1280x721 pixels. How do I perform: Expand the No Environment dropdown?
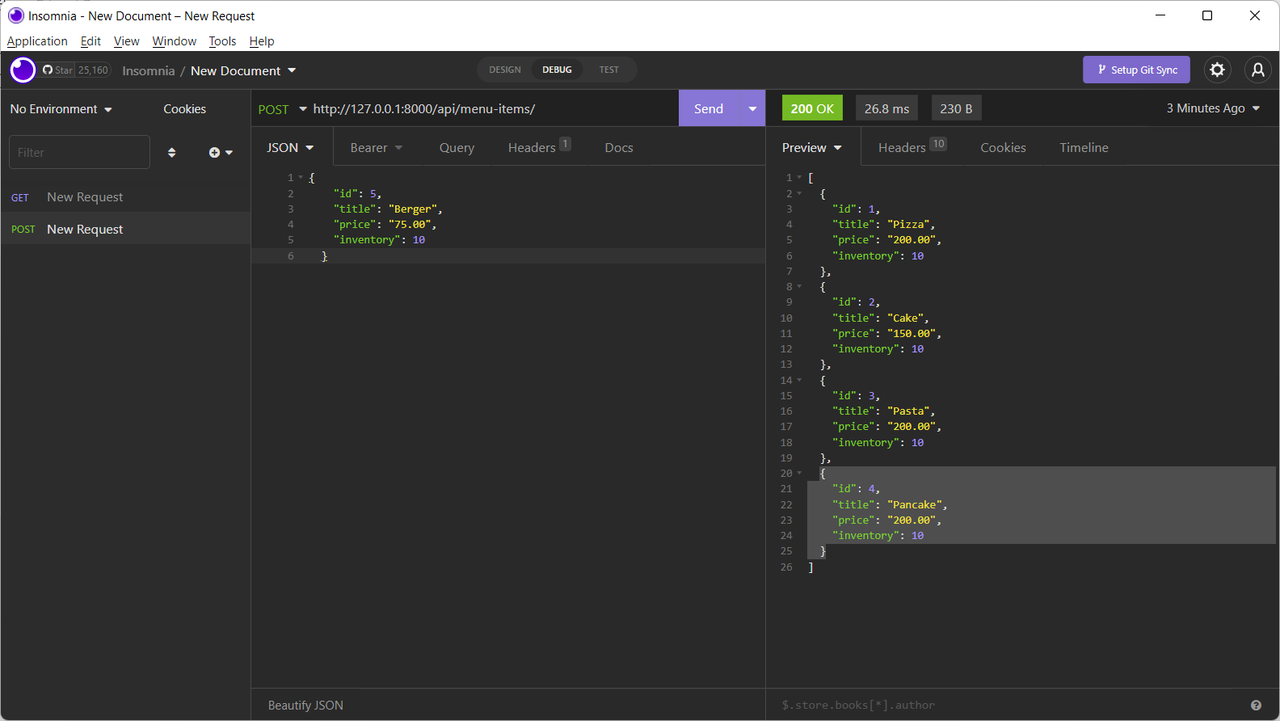[61, 109]
